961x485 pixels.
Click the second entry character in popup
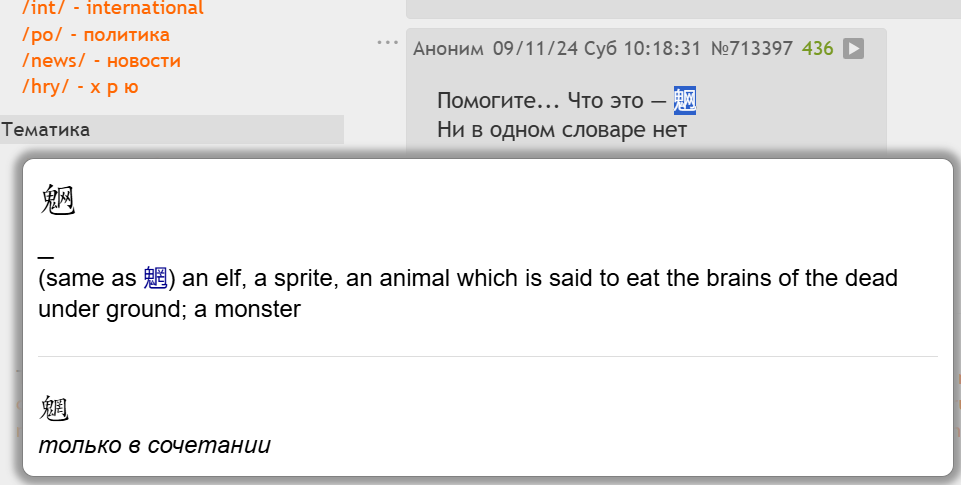54,409
